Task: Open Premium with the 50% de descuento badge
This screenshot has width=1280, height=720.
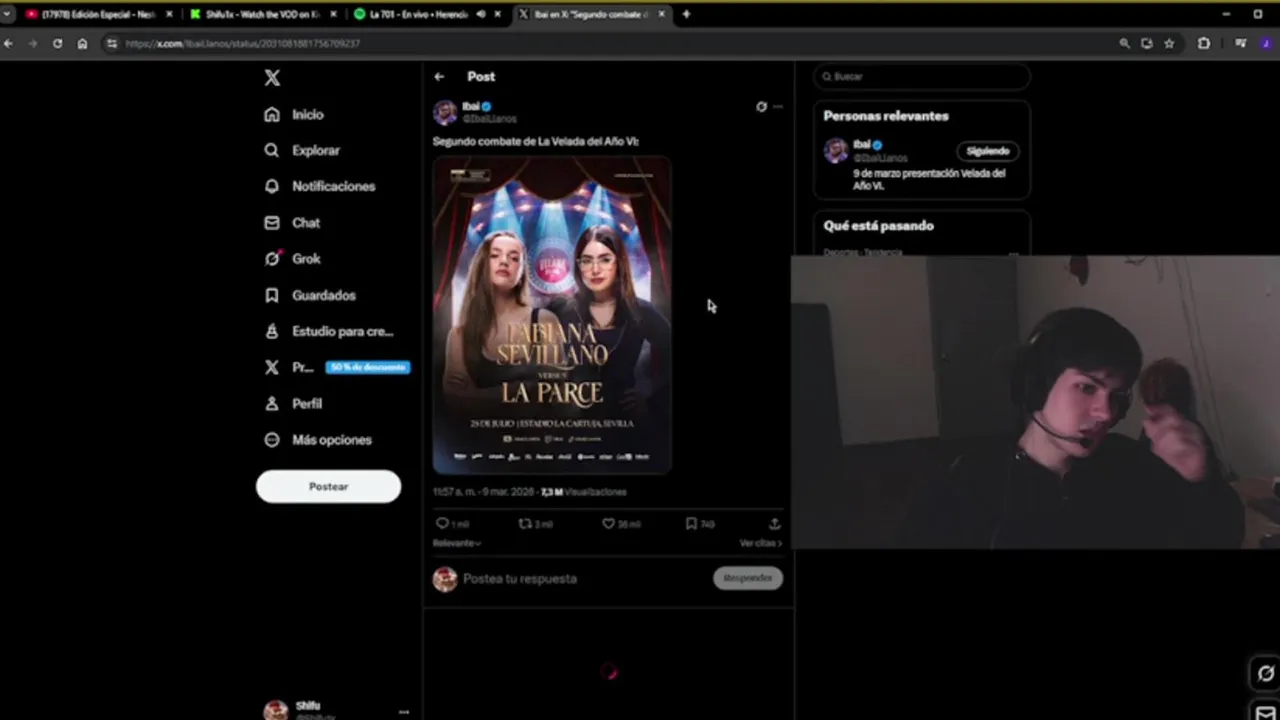Action: tap(336, 367)
